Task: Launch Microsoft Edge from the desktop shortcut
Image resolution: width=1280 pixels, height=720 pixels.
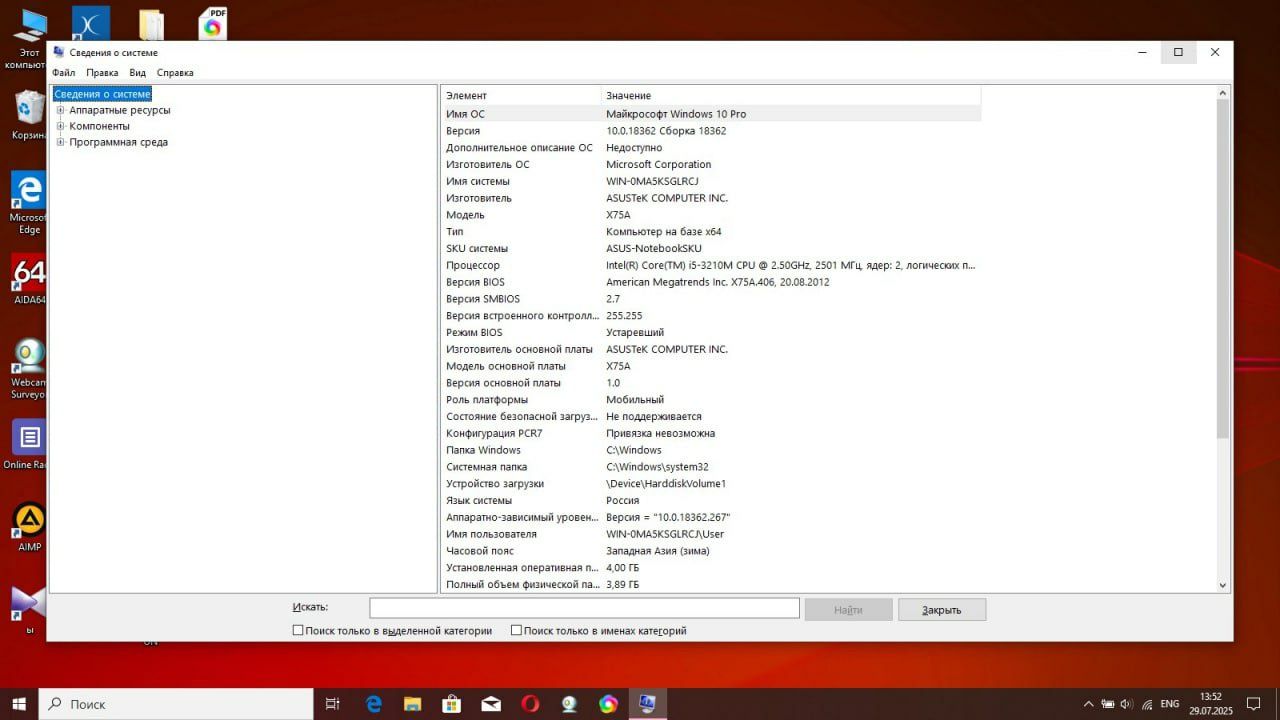Action: click(28, 203)
